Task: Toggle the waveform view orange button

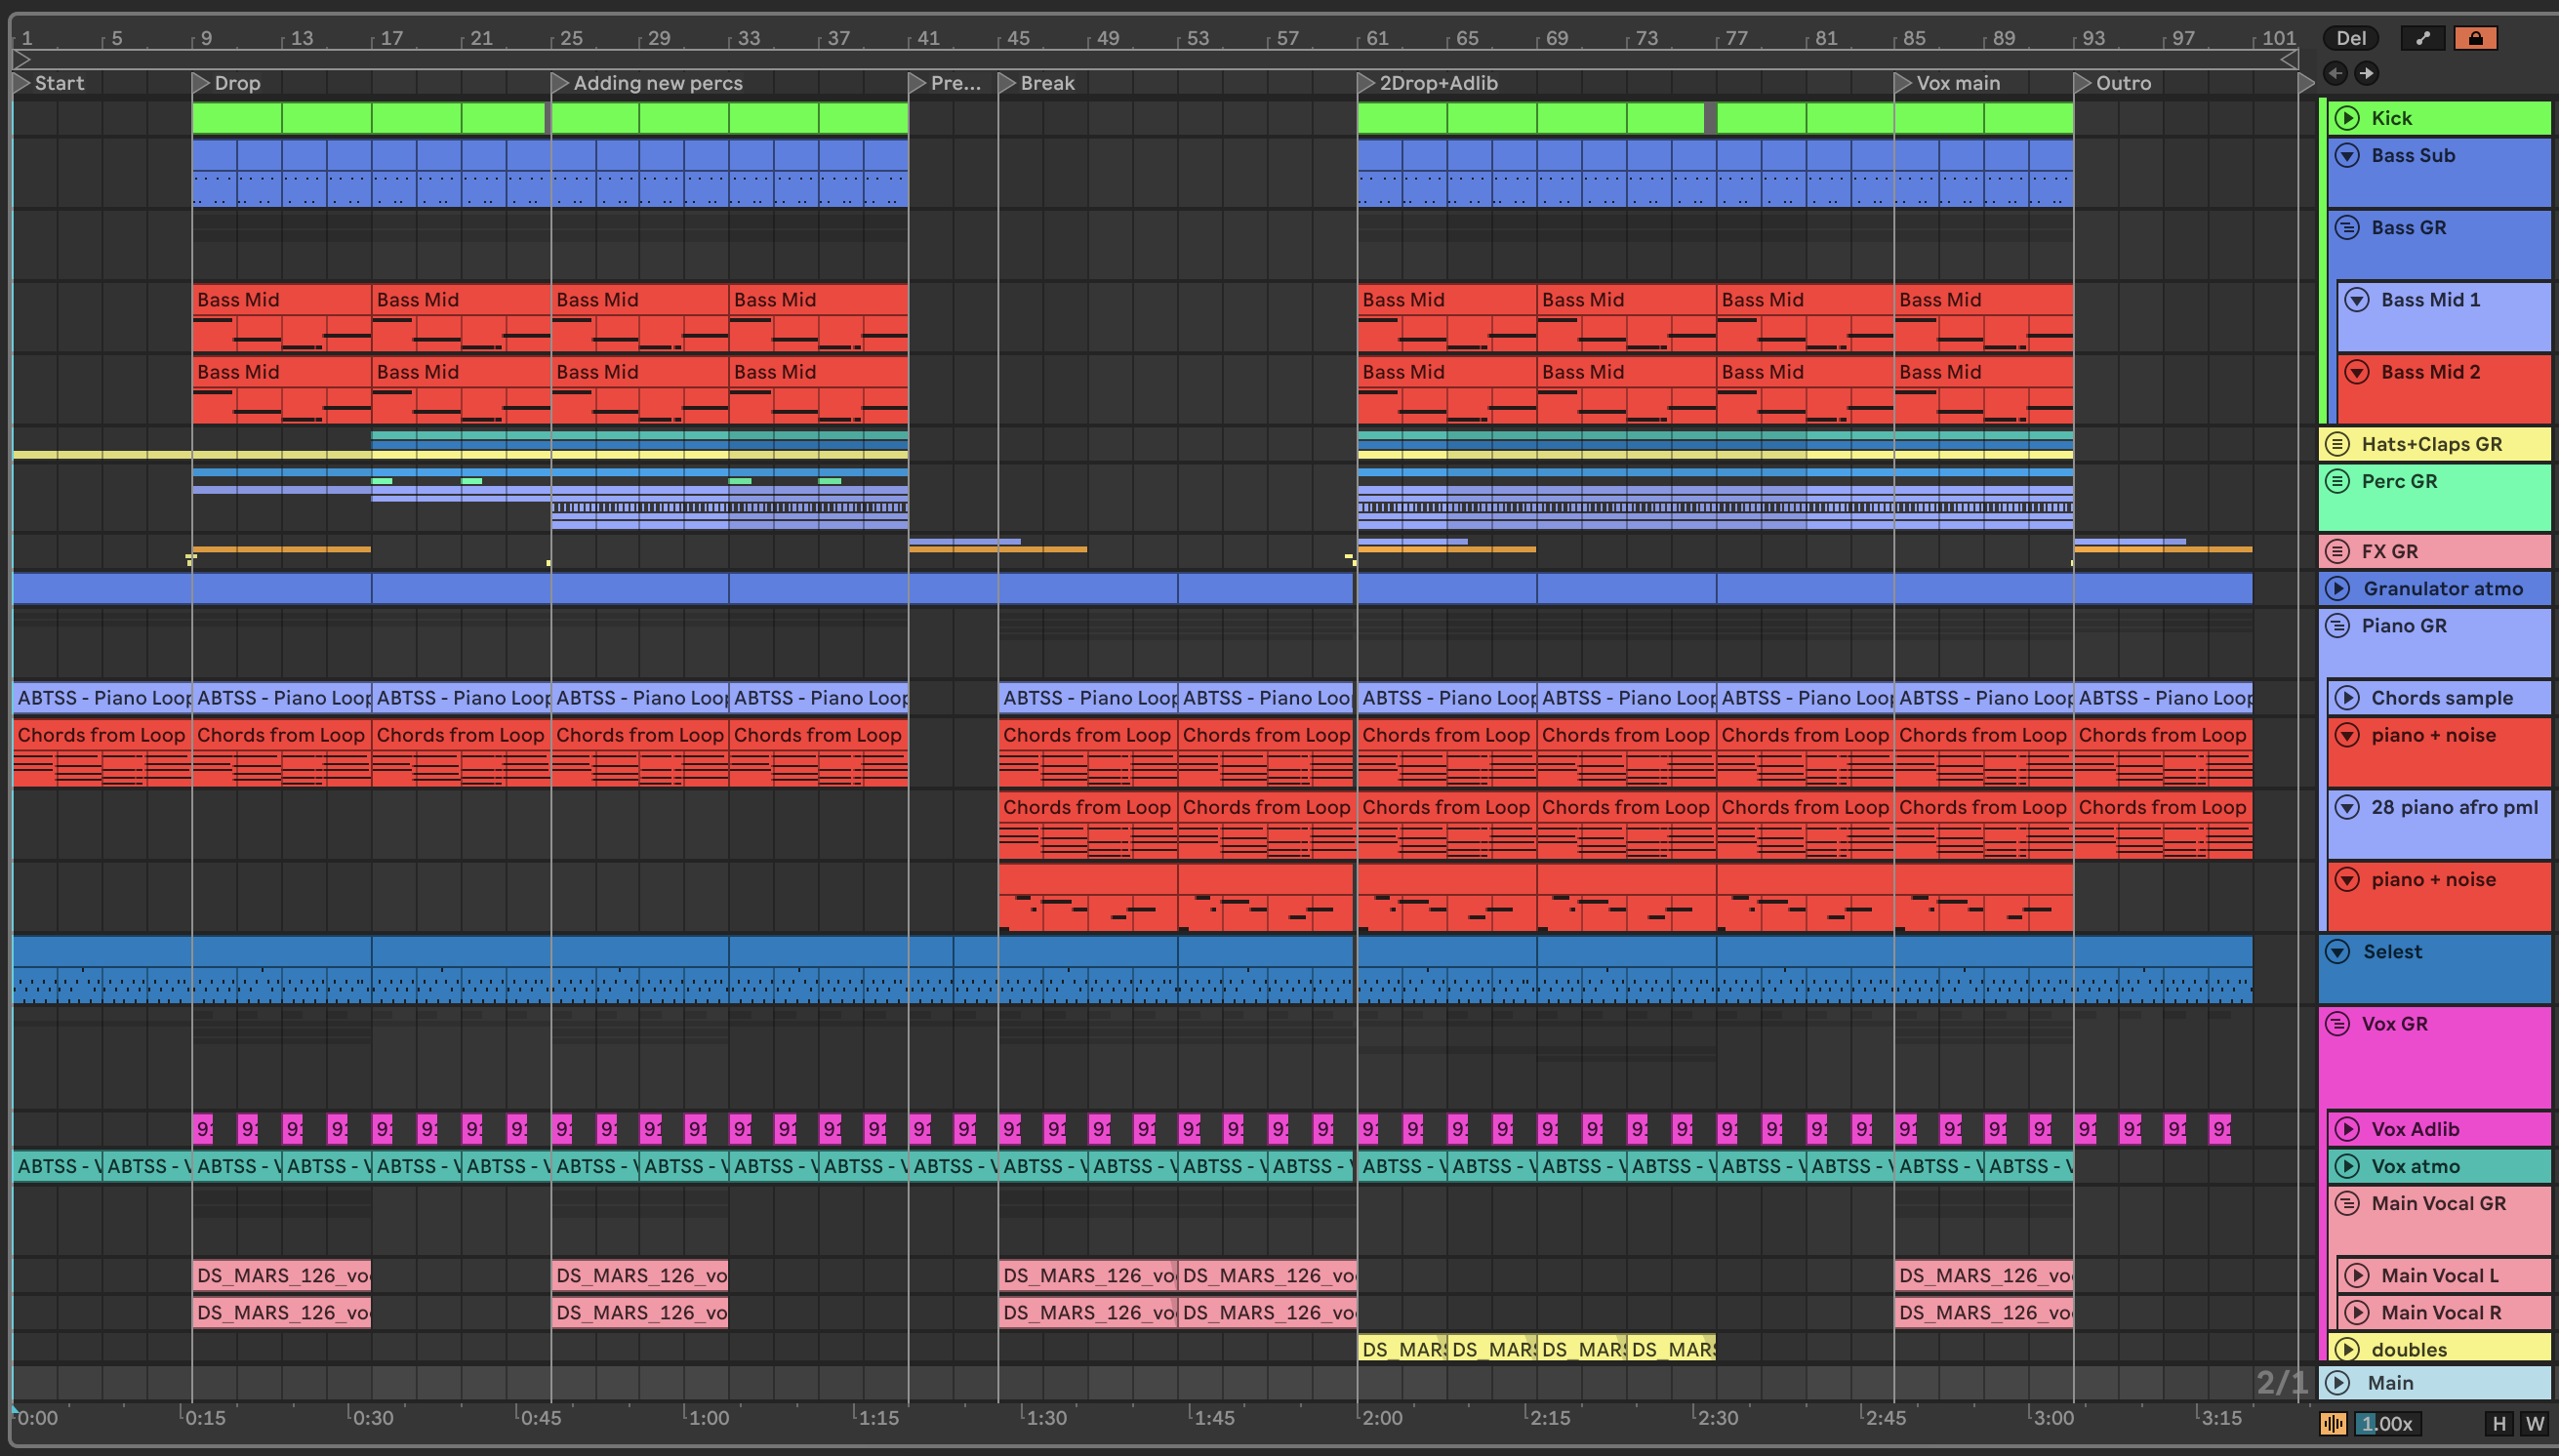Action: (2332, 1423)
